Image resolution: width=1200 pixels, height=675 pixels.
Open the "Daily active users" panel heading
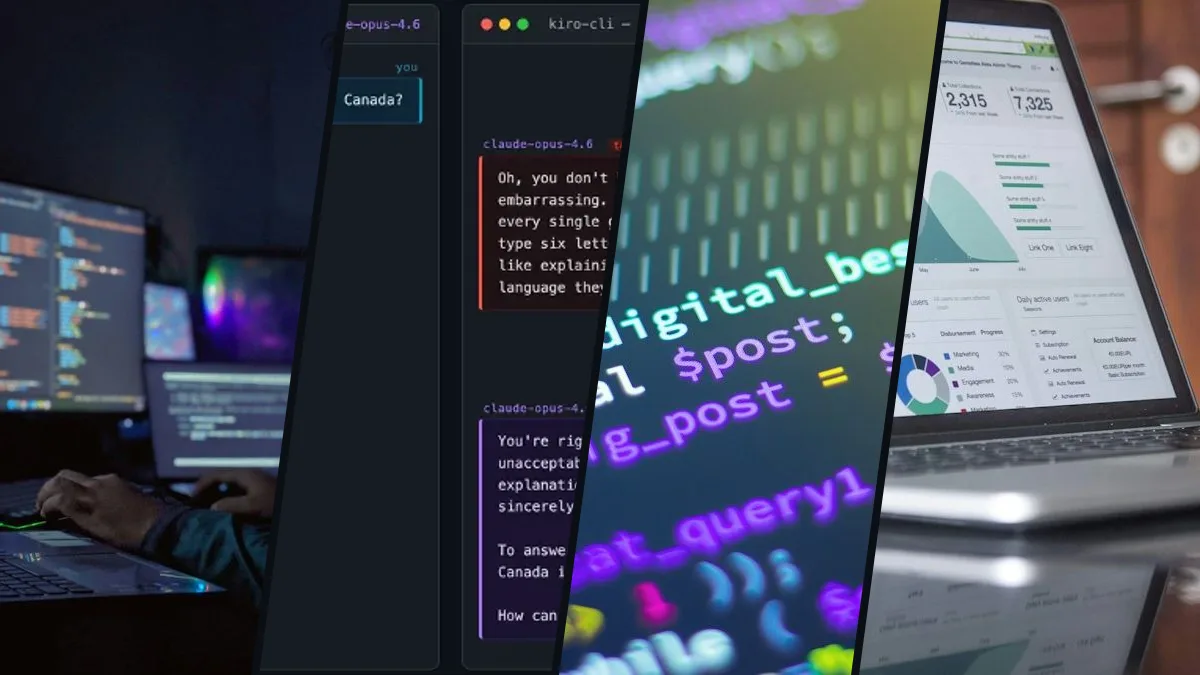click(x=1043, y=299)
